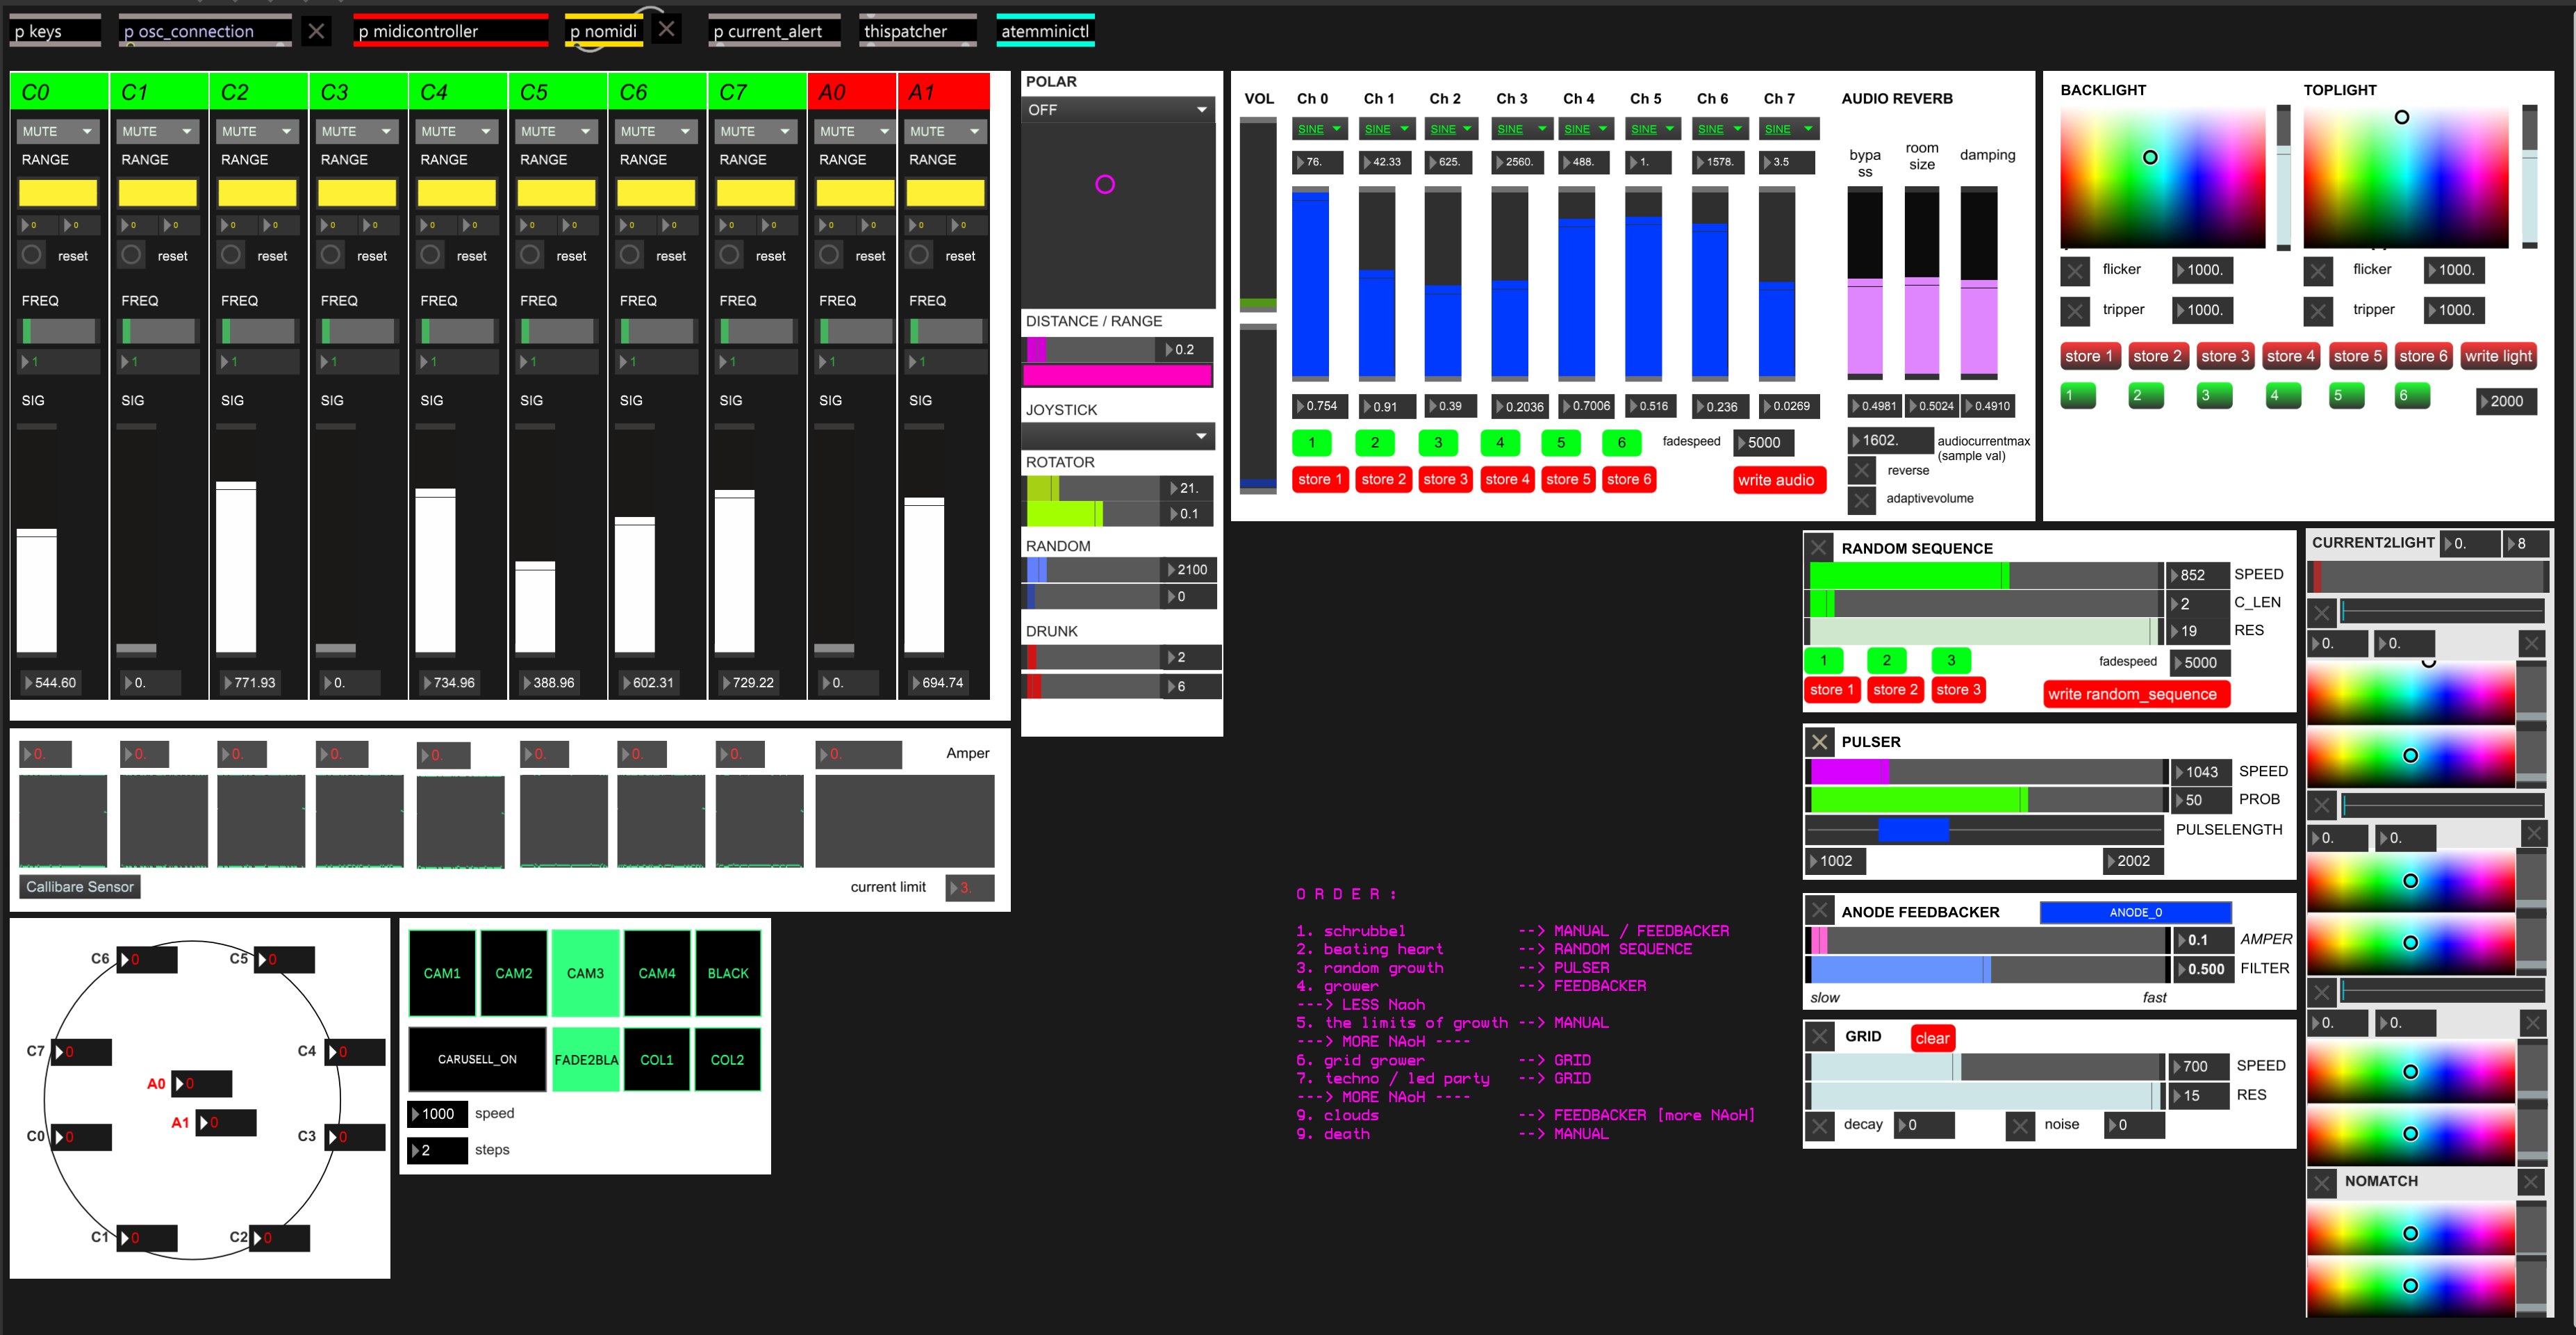Toggle the X box beside PULSER title
This screenshot has height=1335, width=2576.
1819,742
